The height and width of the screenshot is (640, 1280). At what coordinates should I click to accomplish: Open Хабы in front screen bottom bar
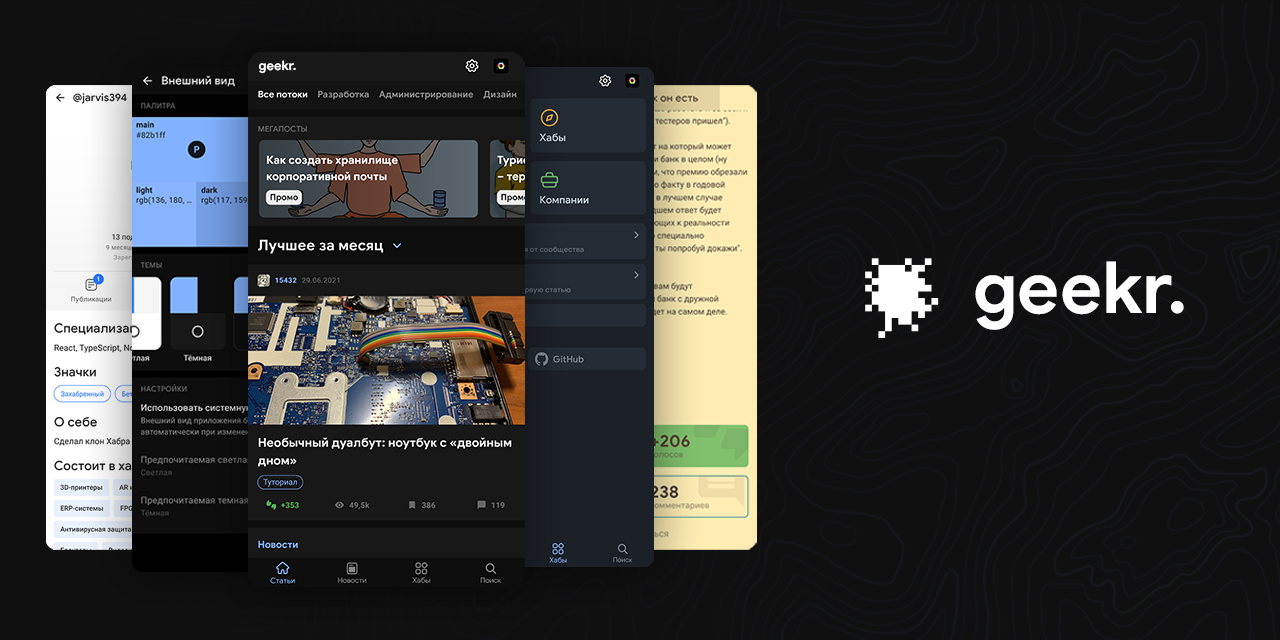coord(421,573)
